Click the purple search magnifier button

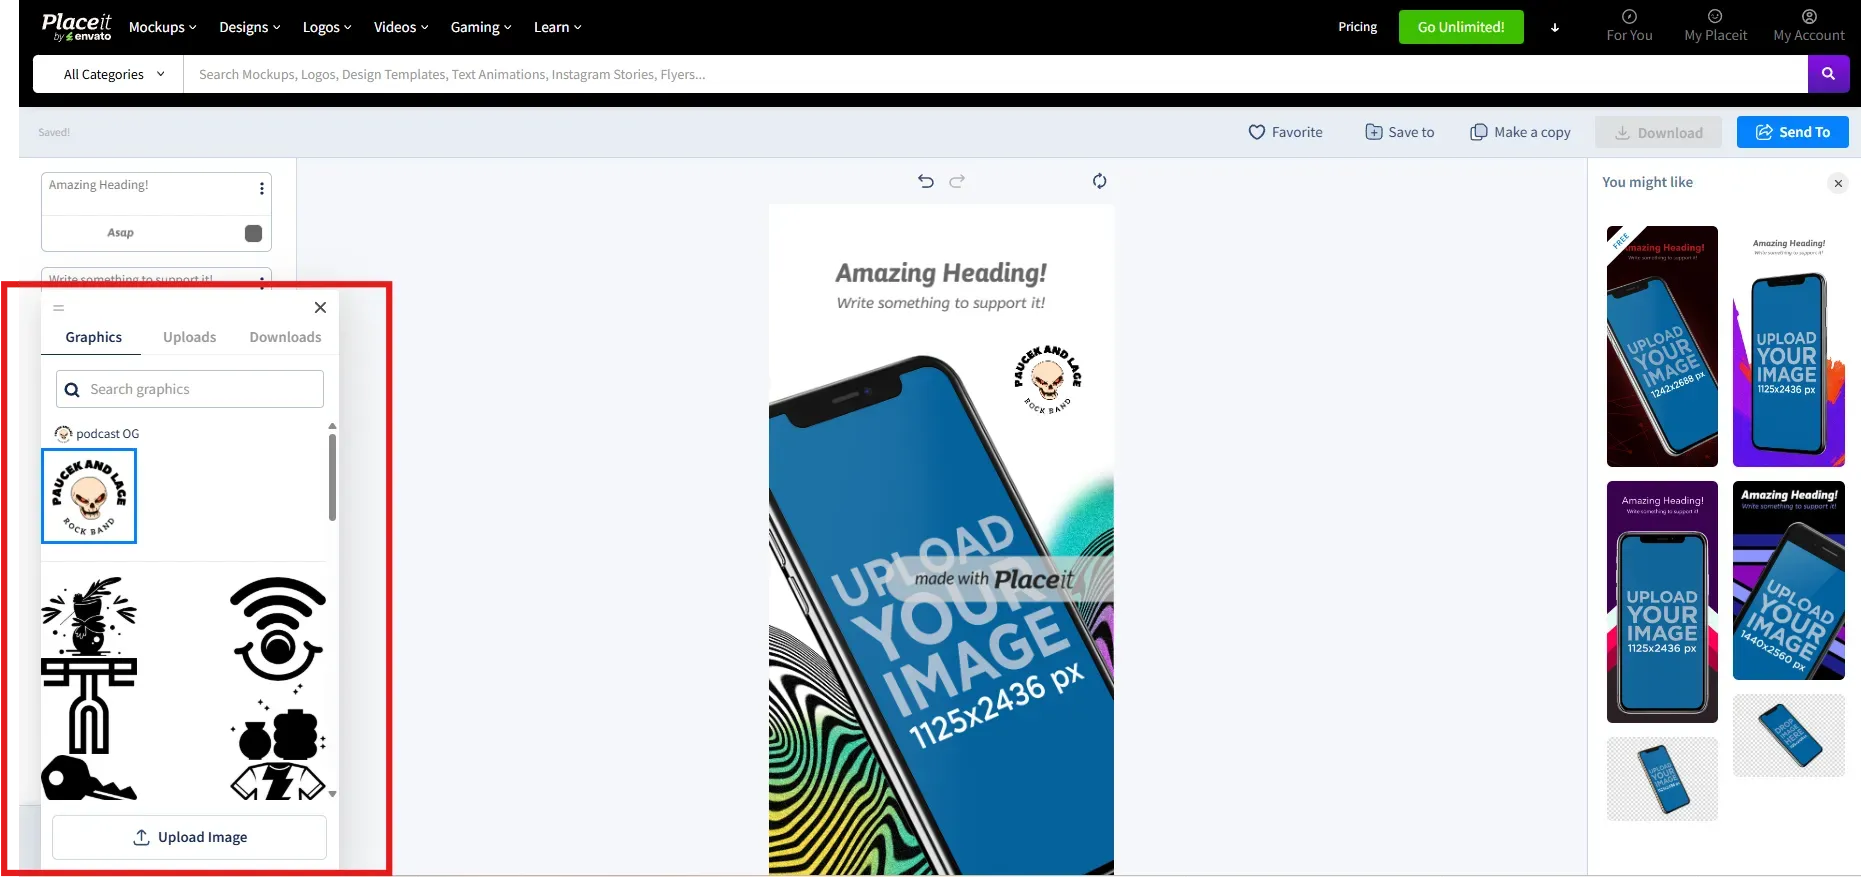(x=1828, y=74)
